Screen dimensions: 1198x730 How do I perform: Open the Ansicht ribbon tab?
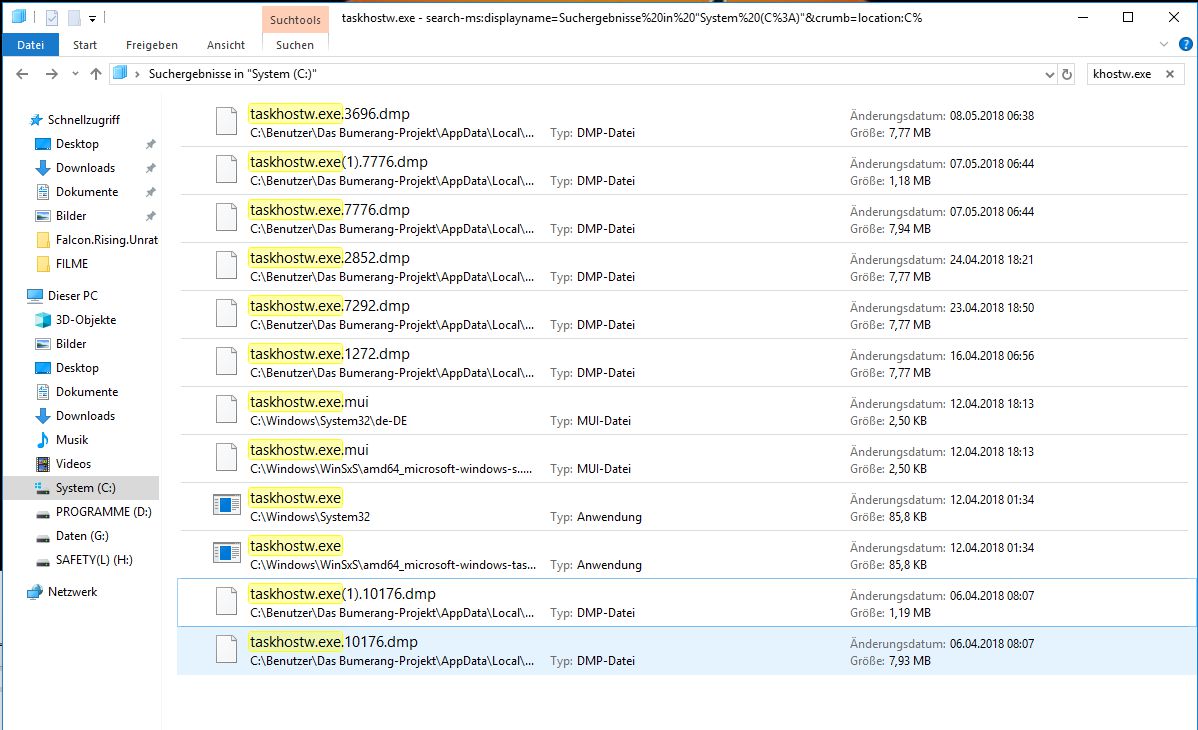[225, 45]
